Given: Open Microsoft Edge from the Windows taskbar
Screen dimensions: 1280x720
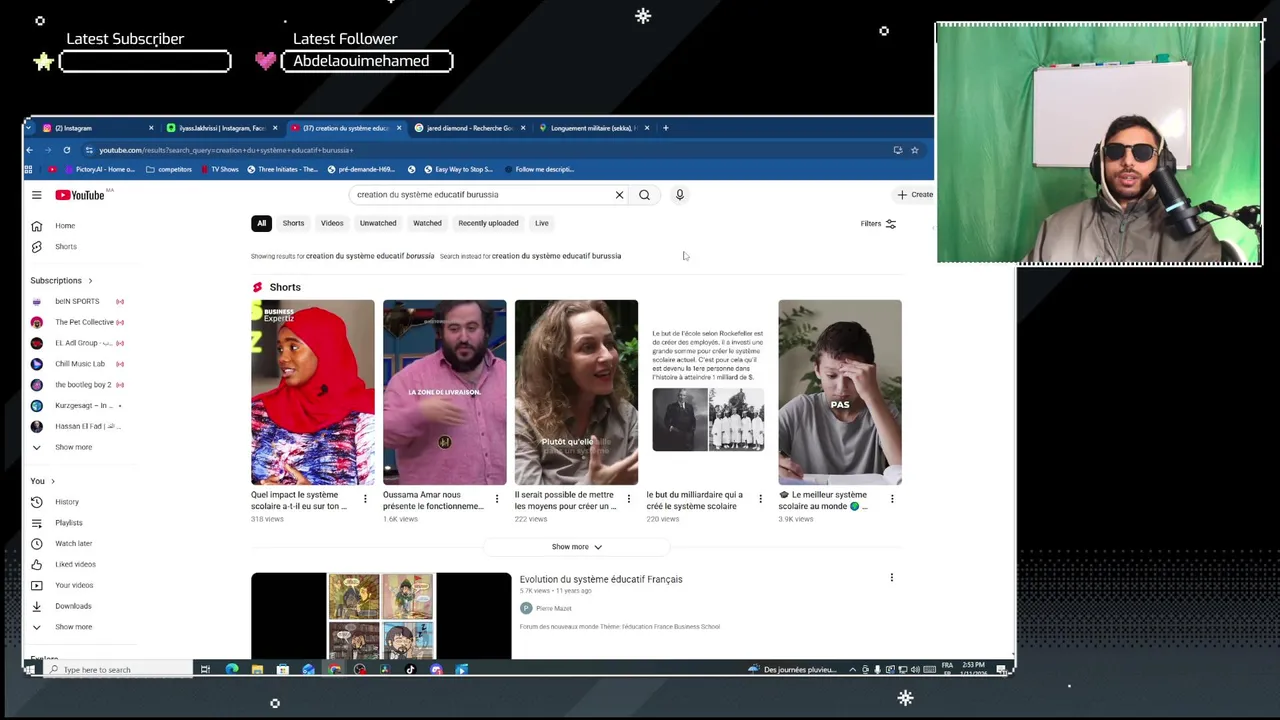Looking at the screenshot, I should click(231, 670).
